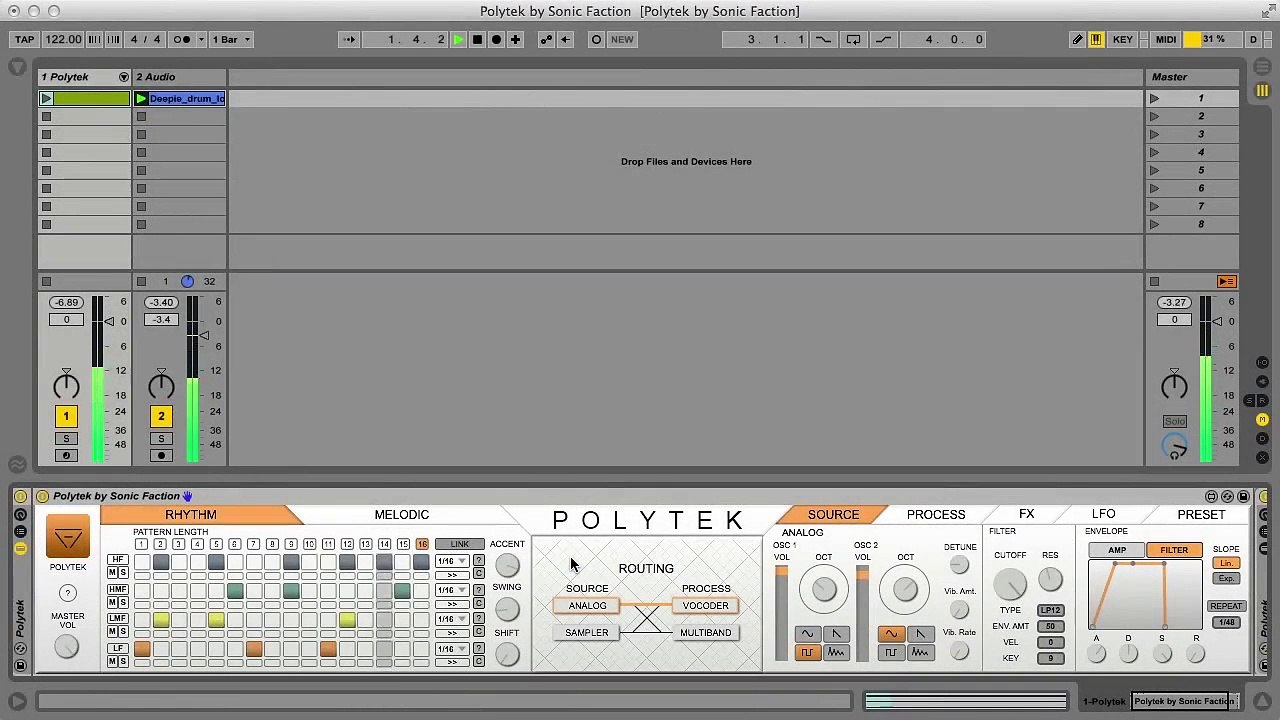Click the LINK button in rhythm section
The width and height of the screenshot is (1280, 720).
click(x=459, y=544)
